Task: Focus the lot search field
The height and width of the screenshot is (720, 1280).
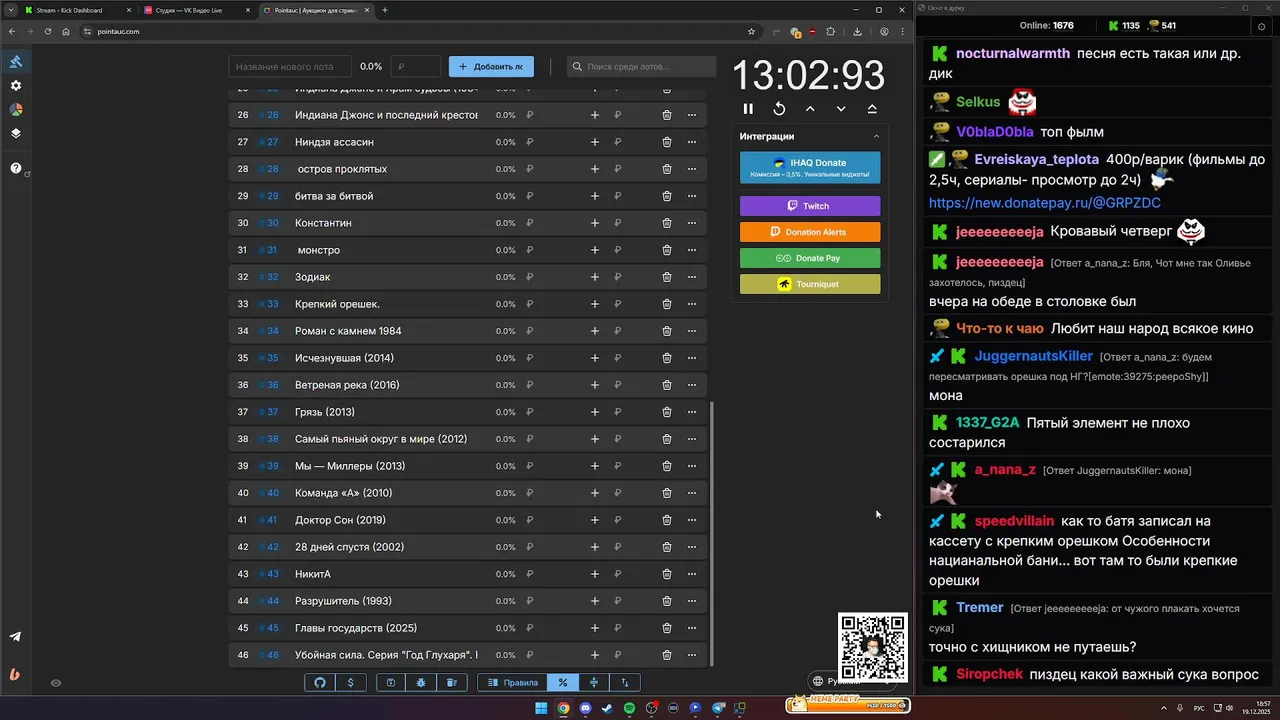Action: pyautogui.click(x=641, y=67)
